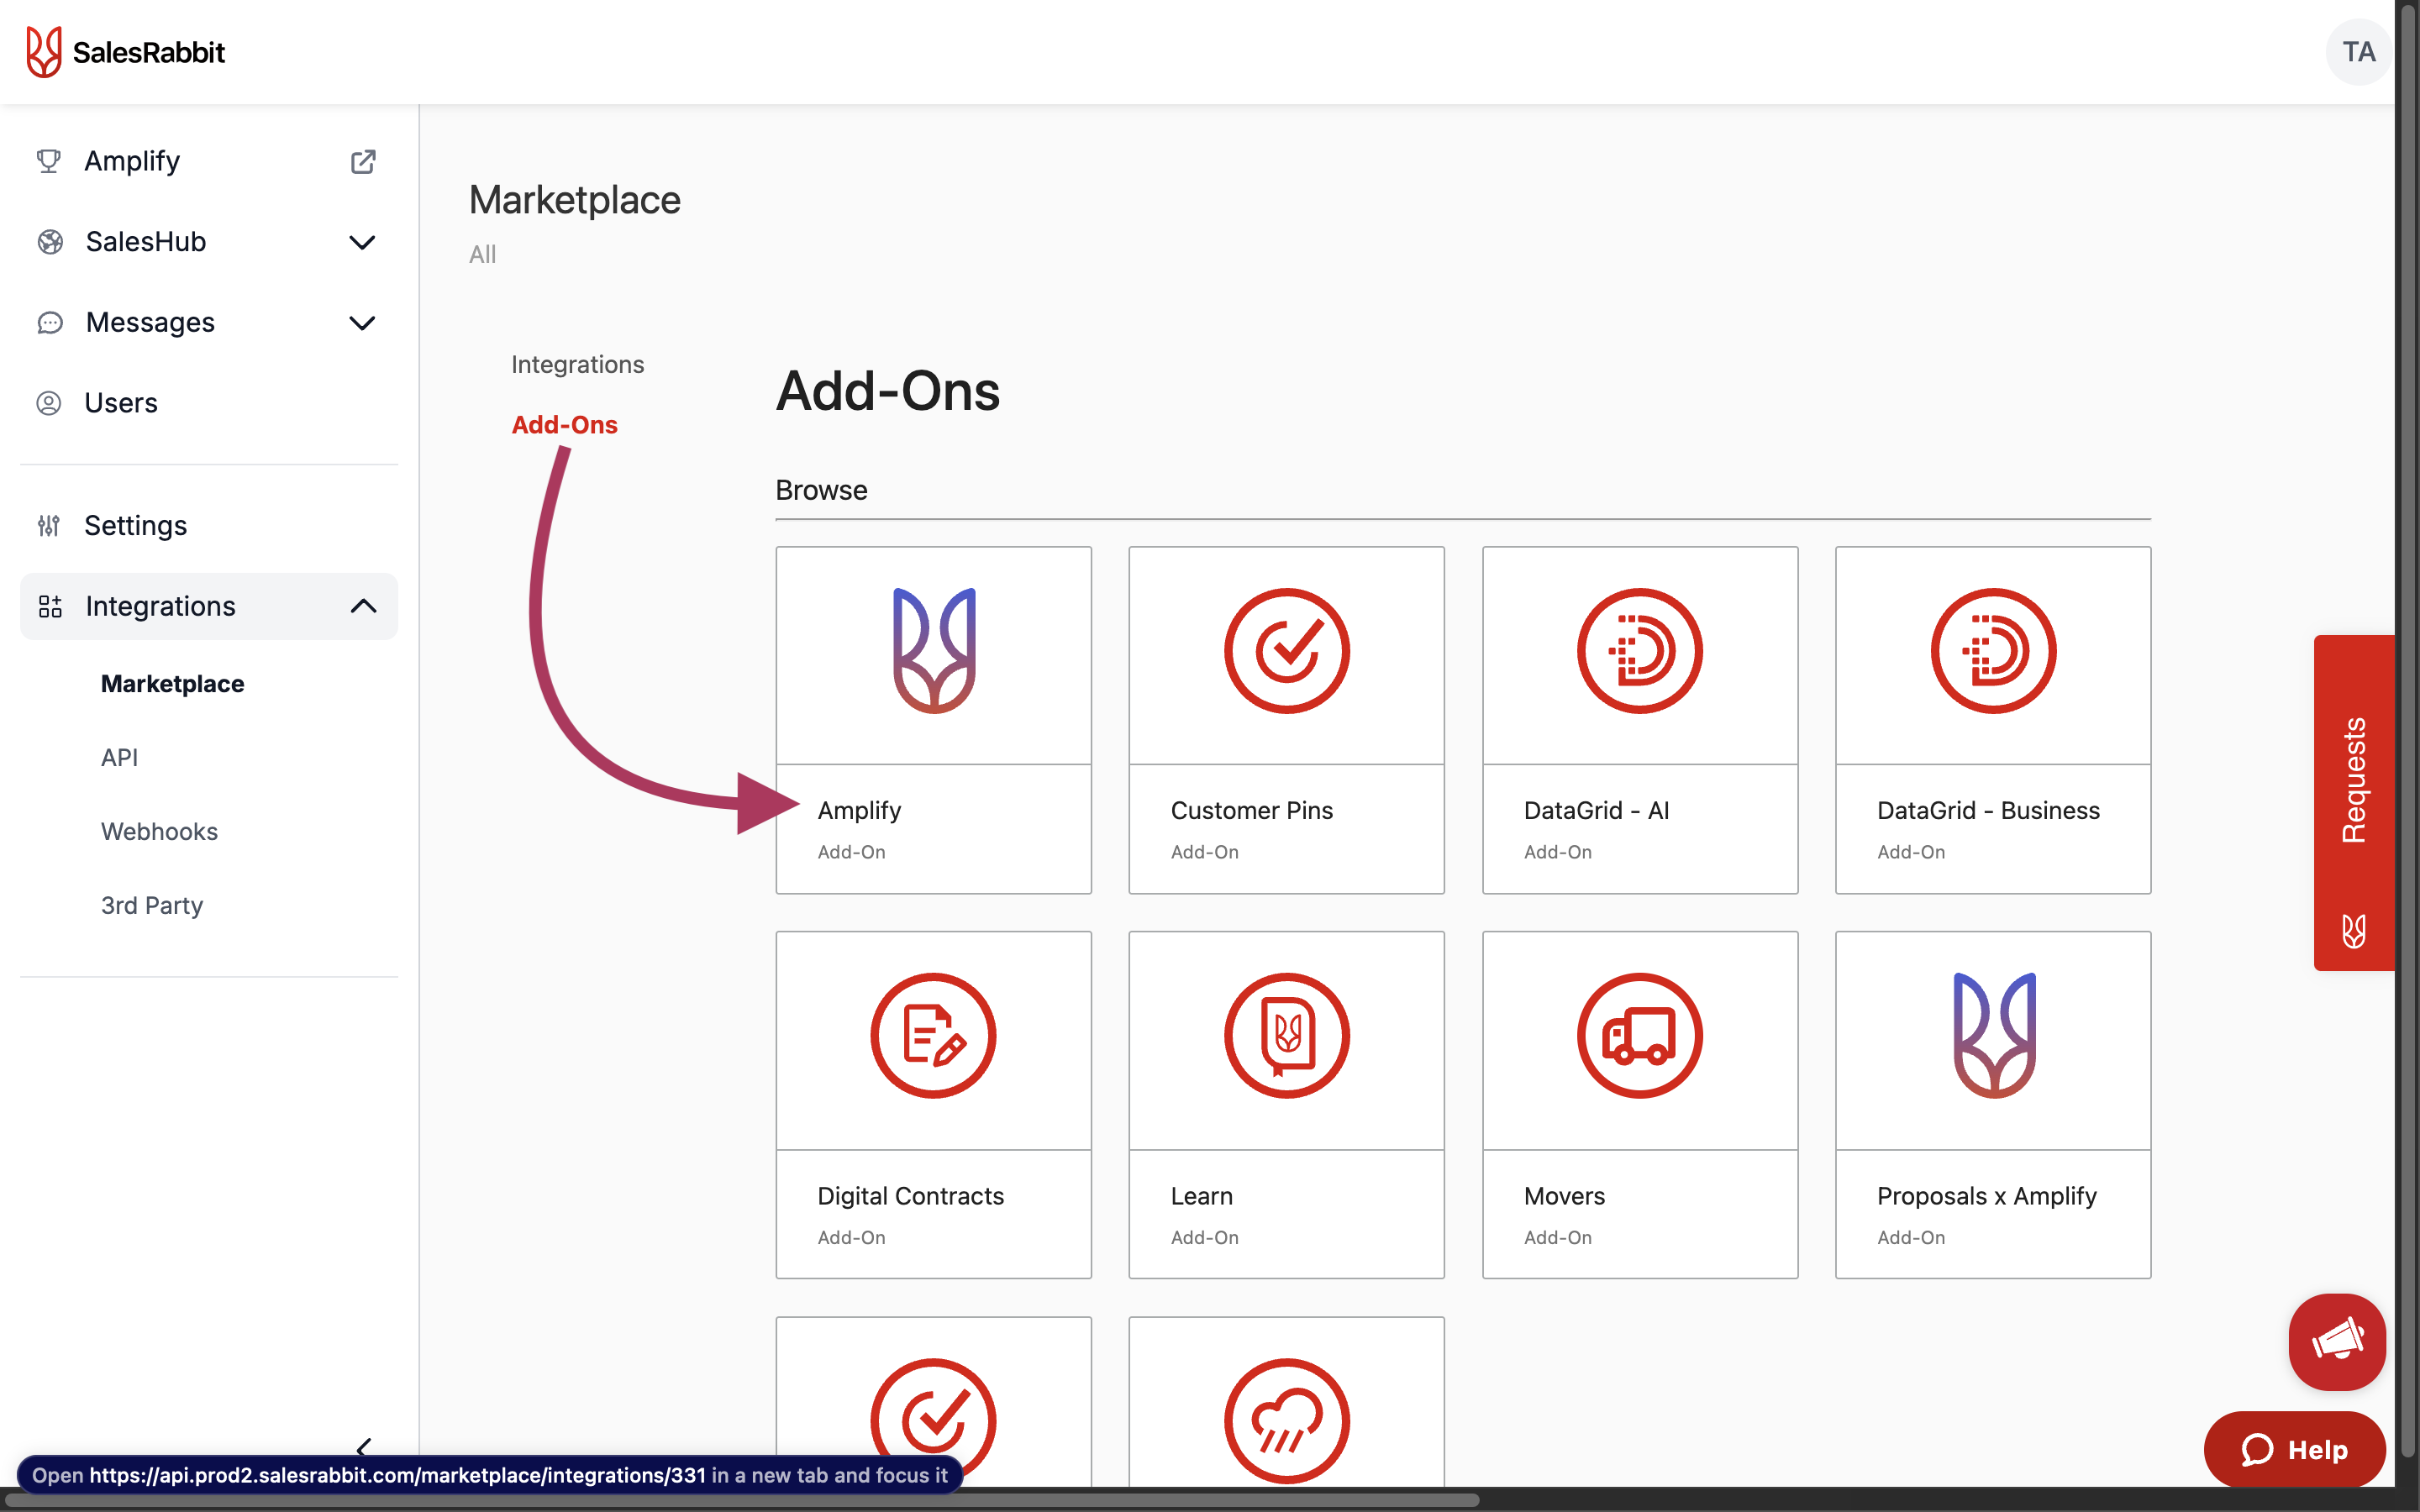Screen dimensions: 2420x1512
Task: Open the Help chat button
Action: [2294, 1450]
